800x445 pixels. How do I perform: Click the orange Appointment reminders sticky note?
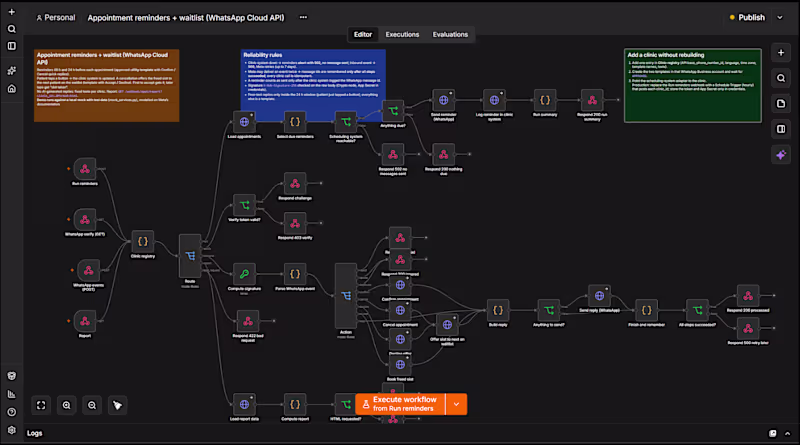[x=107, y=85]
